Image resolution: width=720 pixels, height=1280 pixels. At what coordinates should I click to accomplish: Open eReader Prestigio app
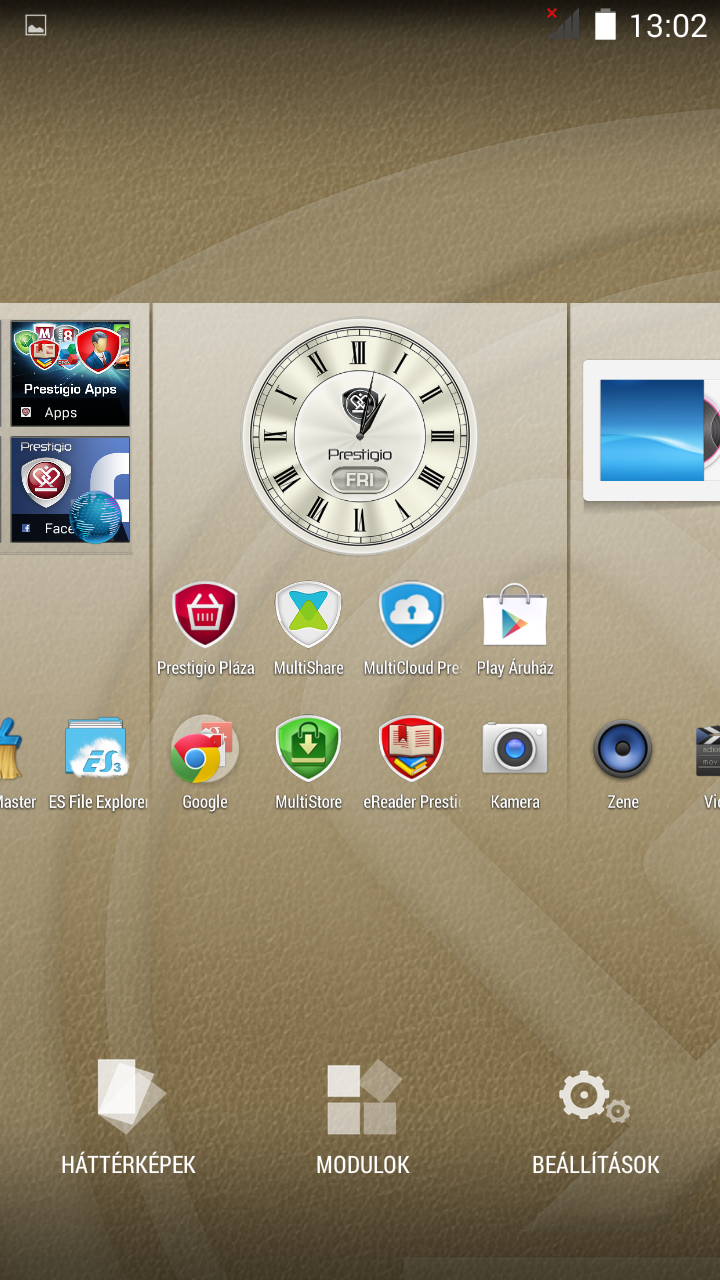tap(411, 762)
